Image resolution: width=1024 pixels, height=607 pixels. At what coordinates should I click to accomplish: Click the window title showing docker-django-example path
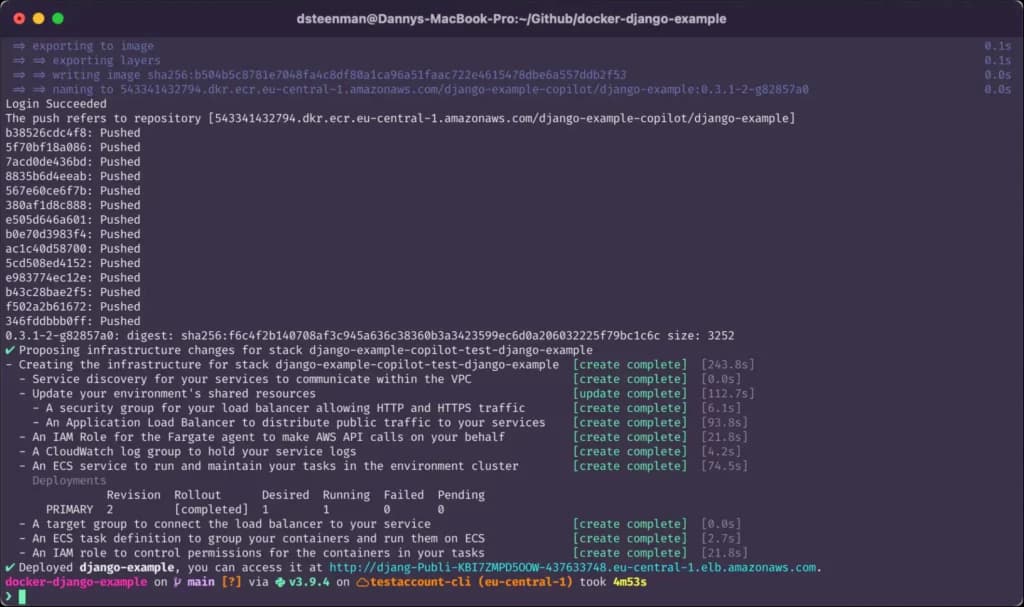511,19
